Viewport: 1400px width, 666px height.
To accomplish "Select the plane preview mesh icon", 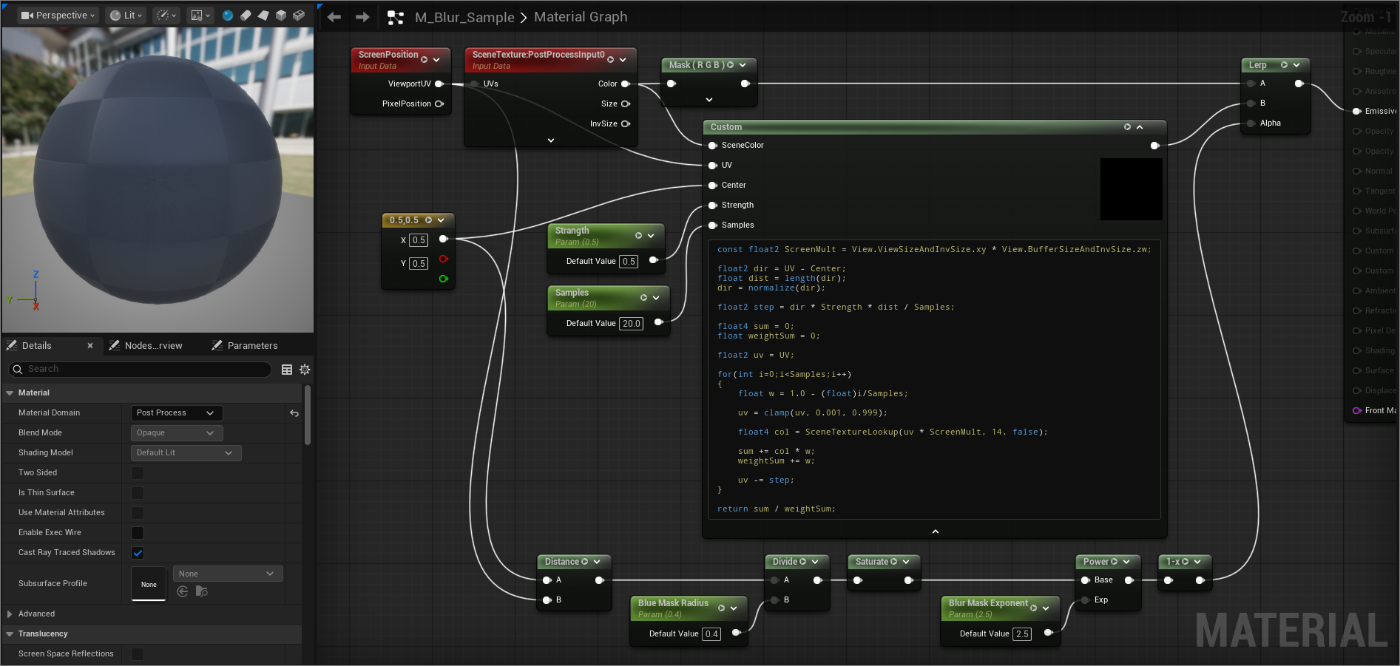I will coord(263,16).
